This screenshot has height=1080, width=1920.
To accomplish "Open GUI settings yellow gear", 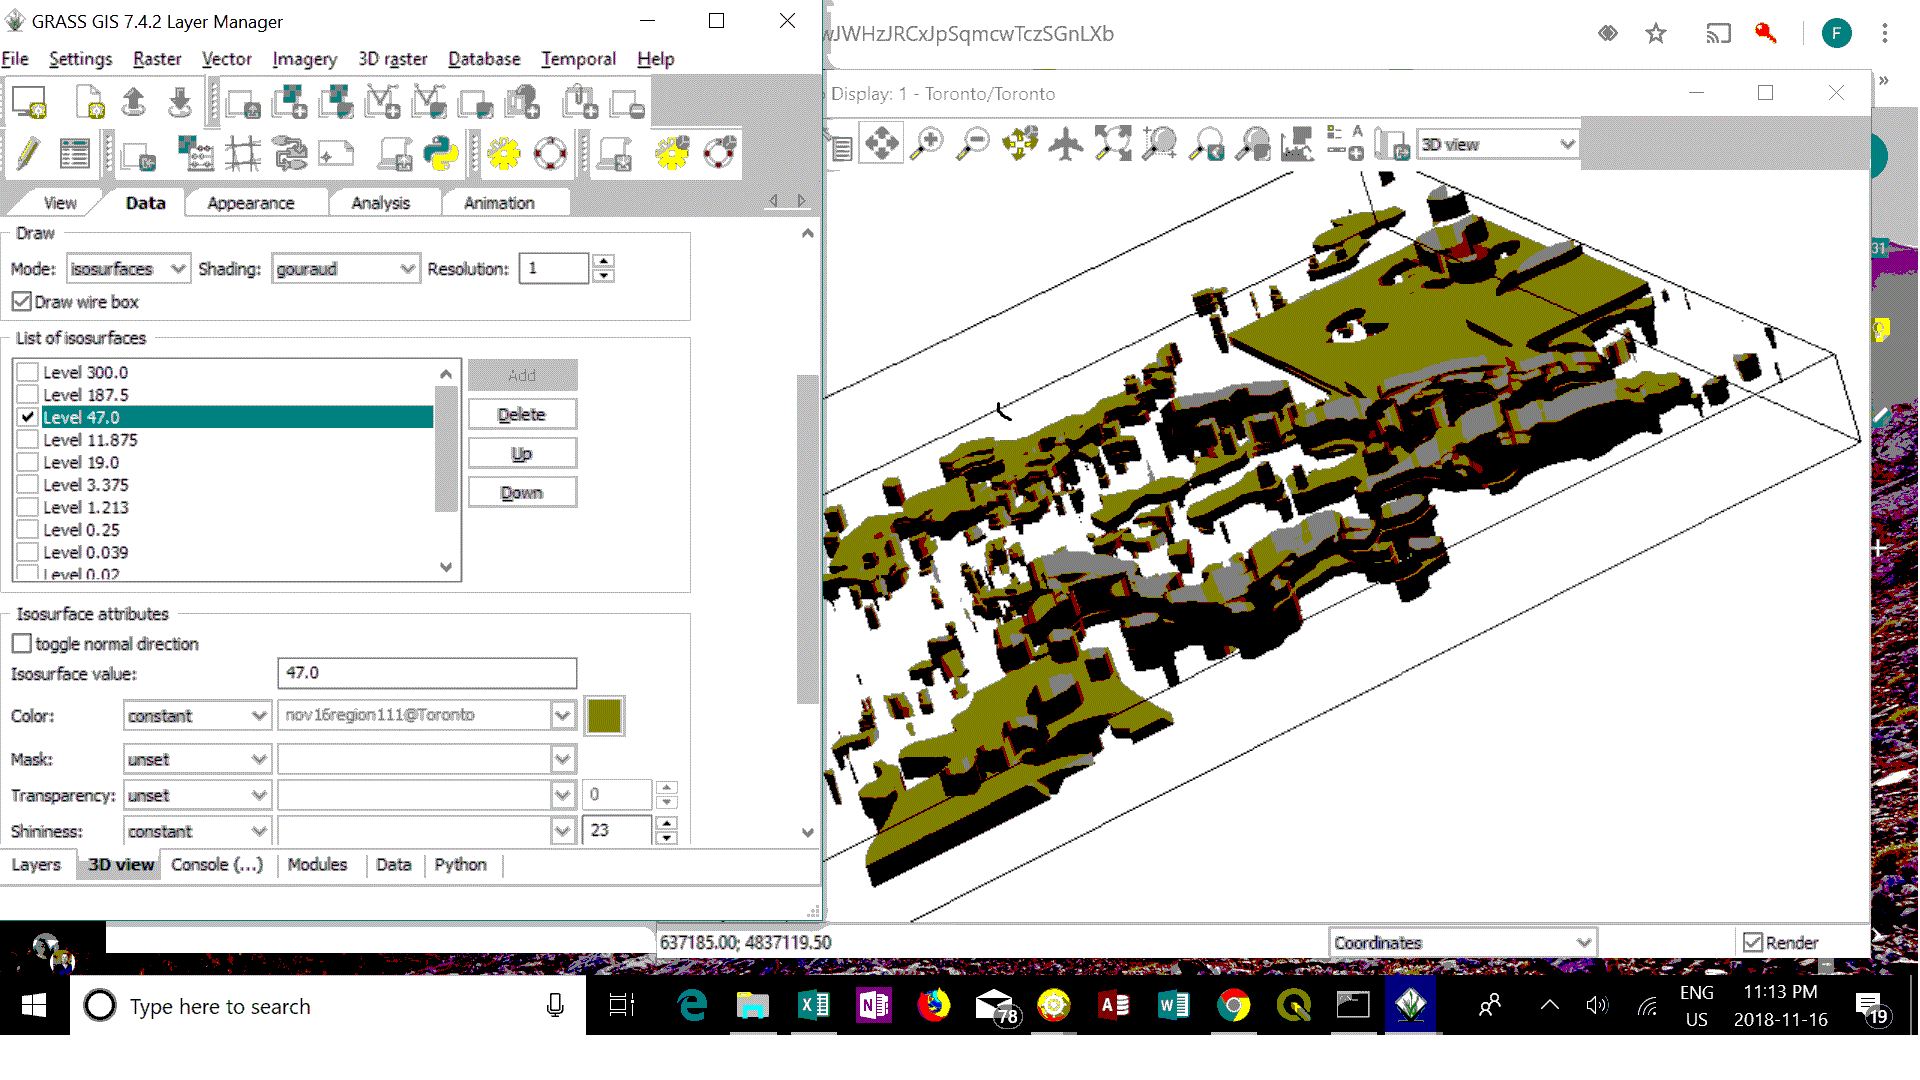I will [x=504, y=154].
